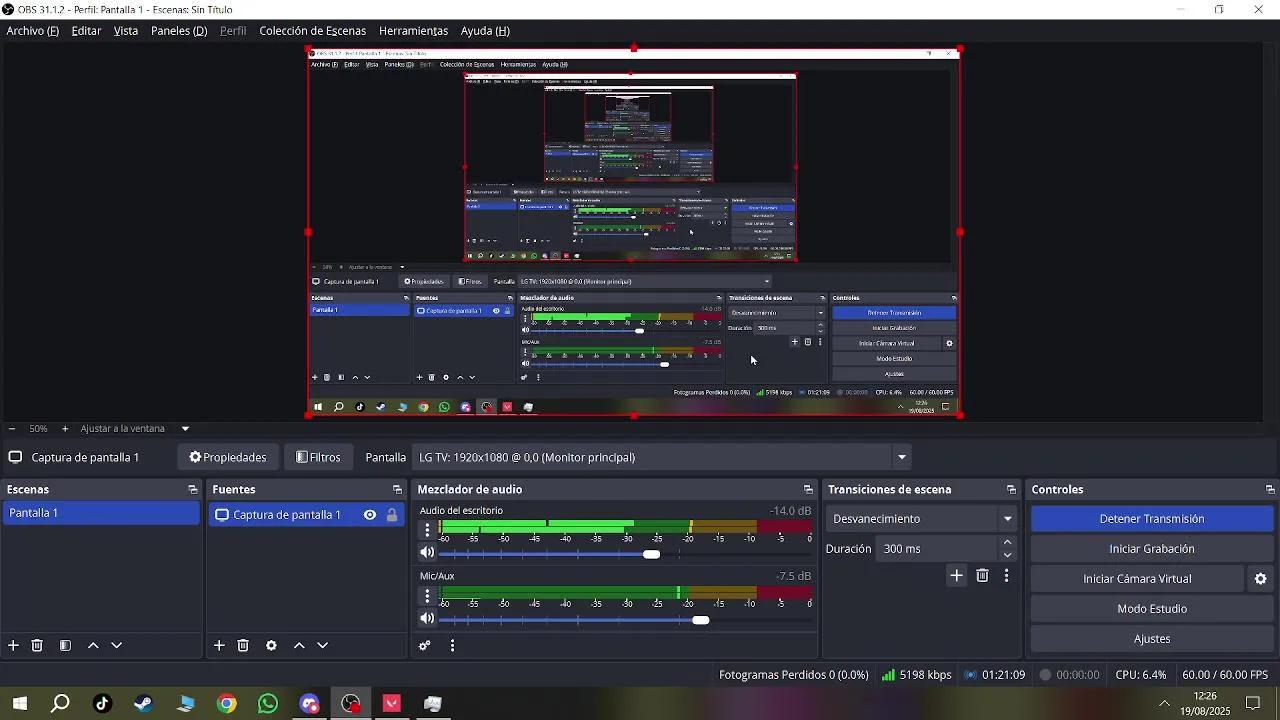Open Ajustes button in Controles

click(x=1152, y=639)
